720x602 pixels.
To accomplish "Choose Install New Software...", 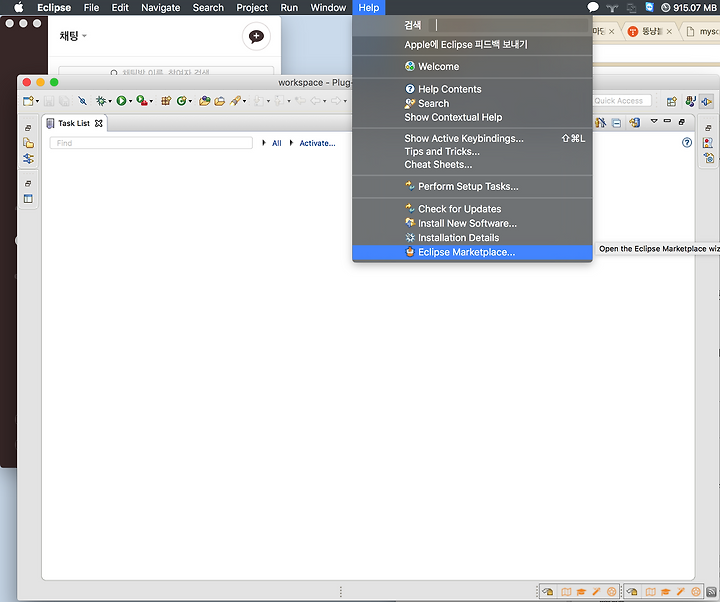I will pyautogui.click(x=472, y=223).
